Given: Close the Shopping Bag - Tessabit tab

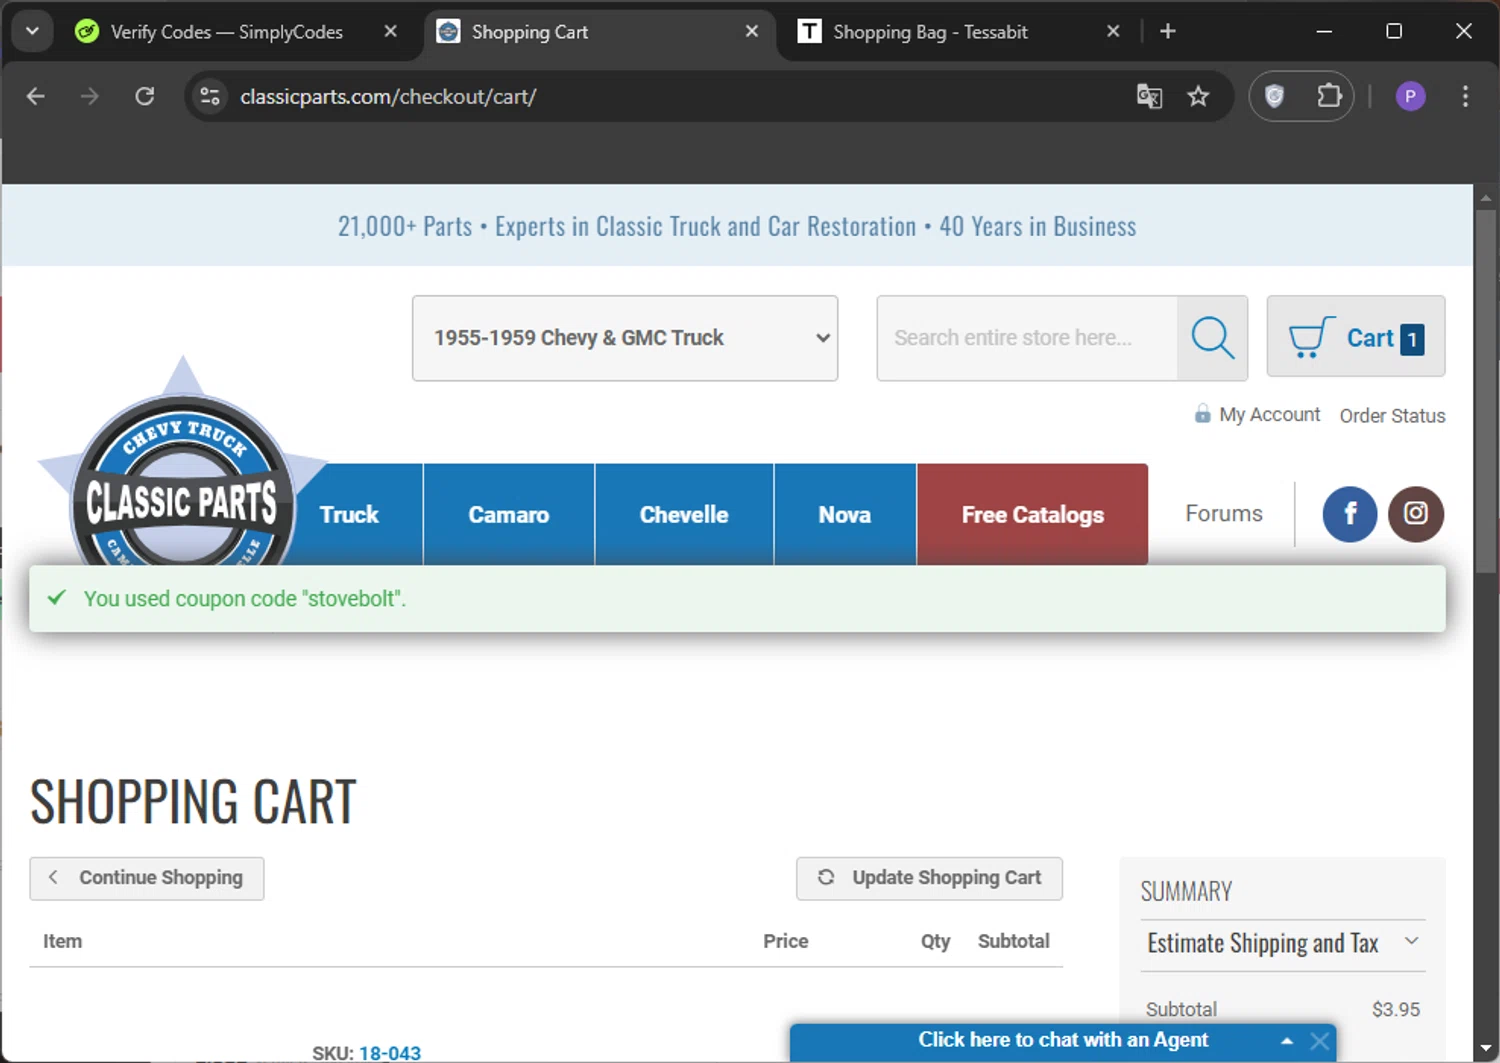Looking at the screenshot, I should [x=1113, y=32].
